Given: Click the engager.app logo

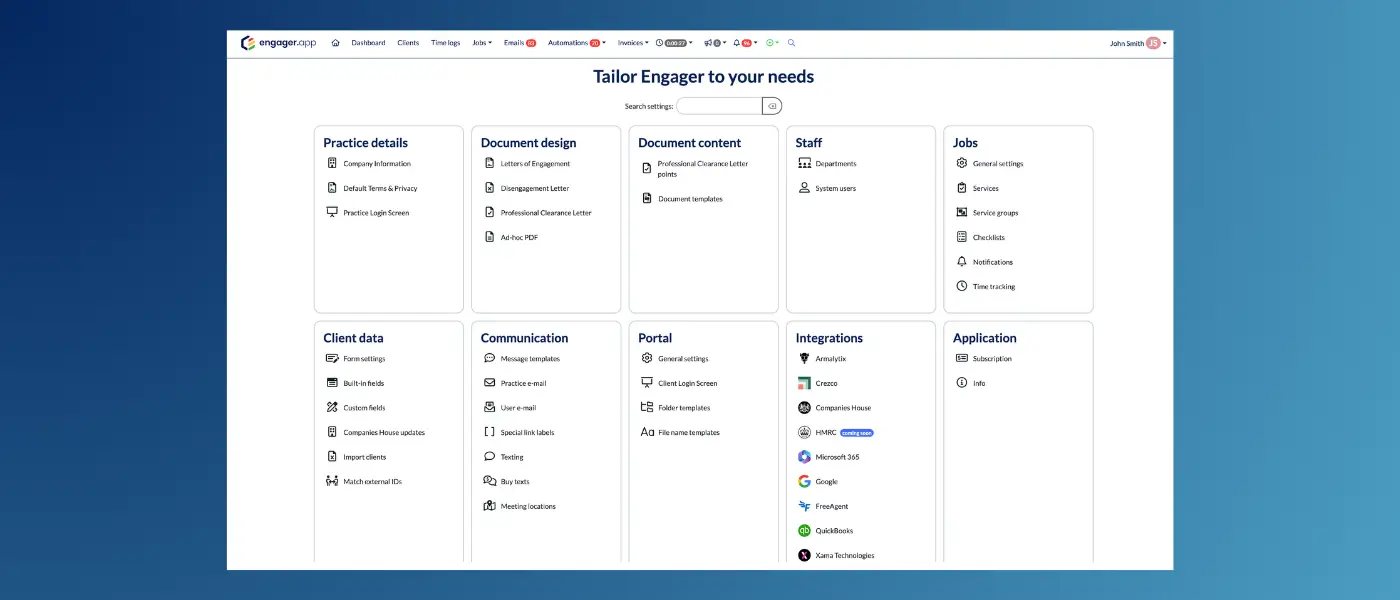Looking at the screenshot, I should pos(278,43).
